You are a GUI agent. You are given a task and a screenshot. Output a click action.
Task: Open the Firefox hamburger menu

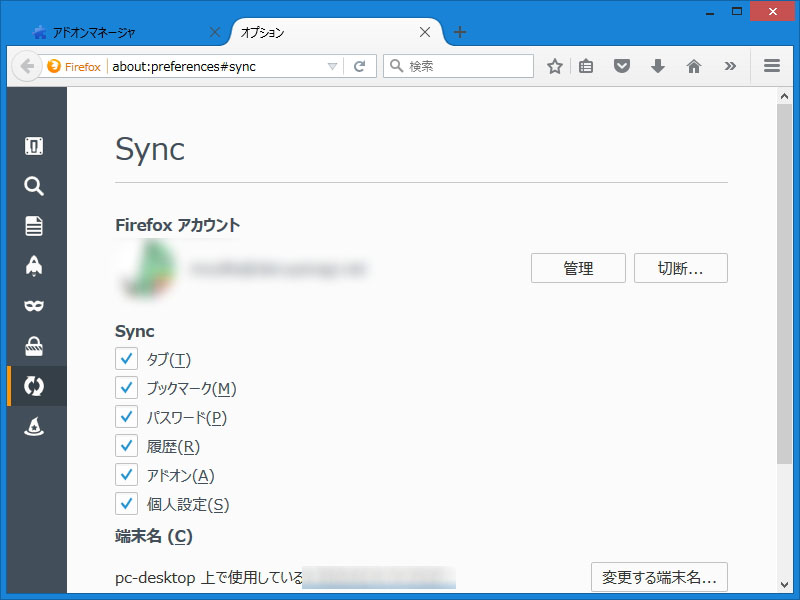tap(772, 66)
